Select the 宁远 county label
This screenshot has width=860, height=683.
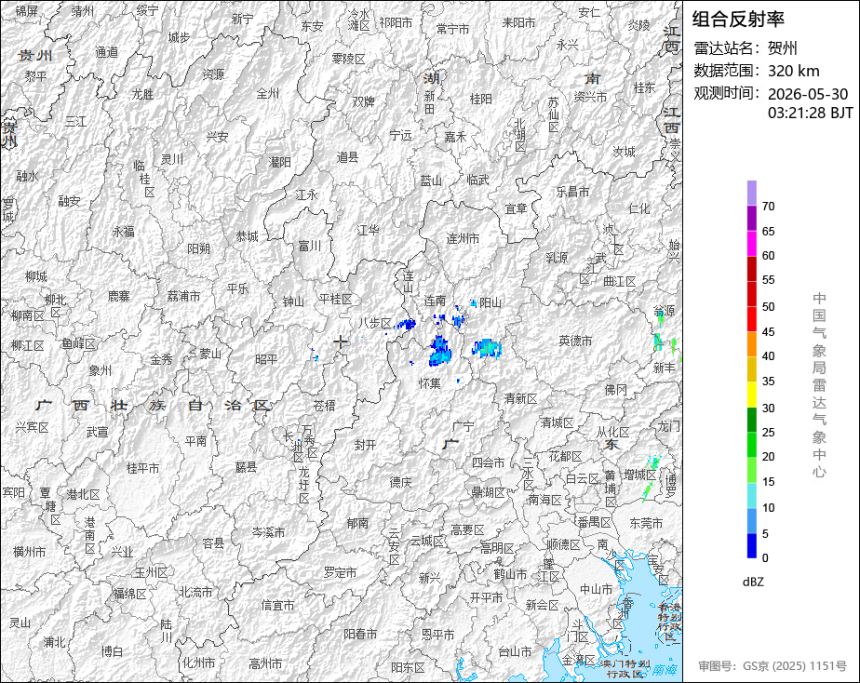[x=400, y=135]
